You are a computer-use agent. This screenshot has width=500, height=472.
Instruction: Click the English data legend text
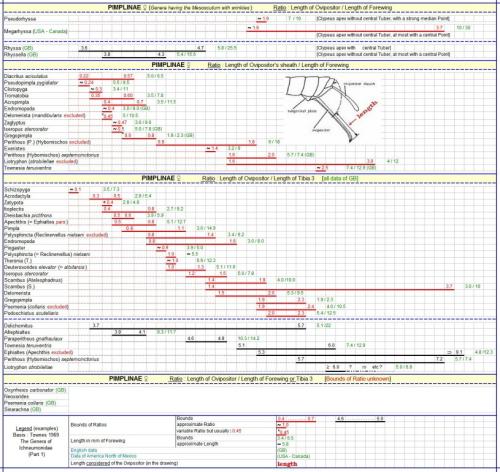point(84,450)
